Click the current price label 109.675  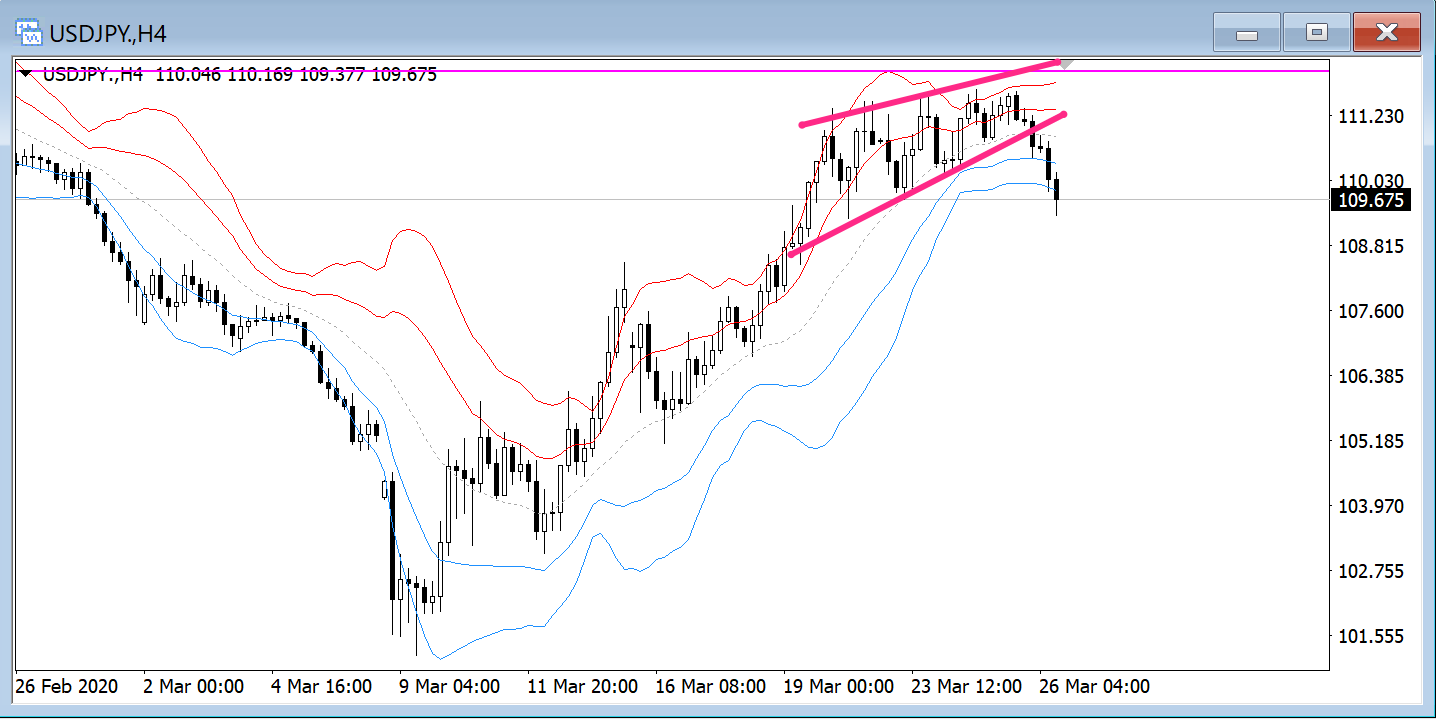(x=1370, y=200)
